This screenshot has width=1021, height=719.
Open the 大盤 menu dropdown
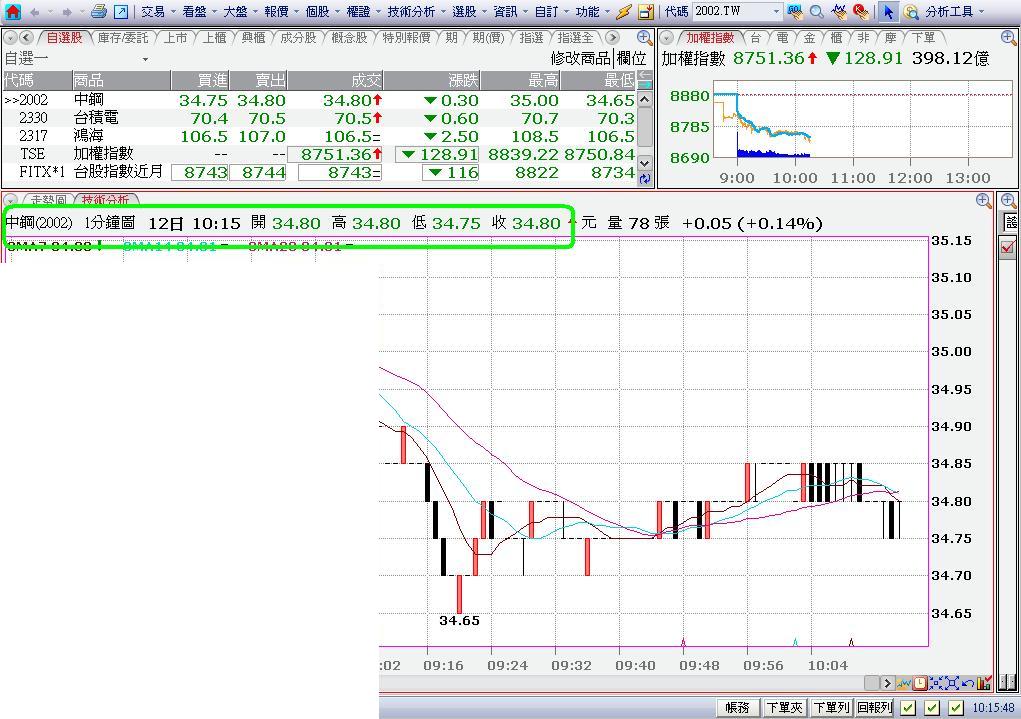tap(240, 12)
